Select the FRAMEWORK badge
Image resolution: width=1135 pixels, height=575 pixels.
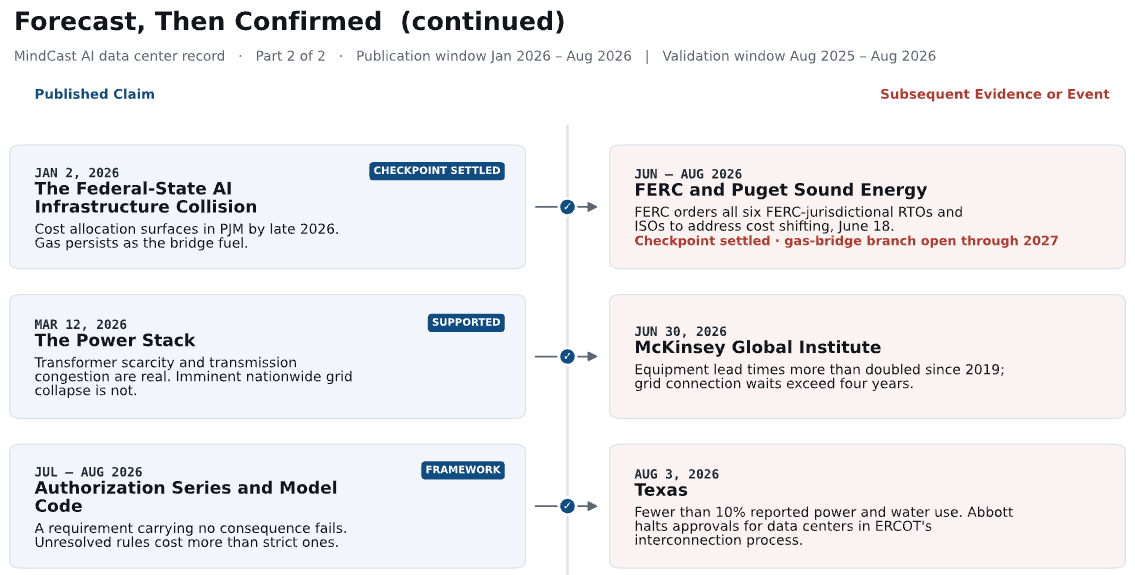(x=463, y=470)
